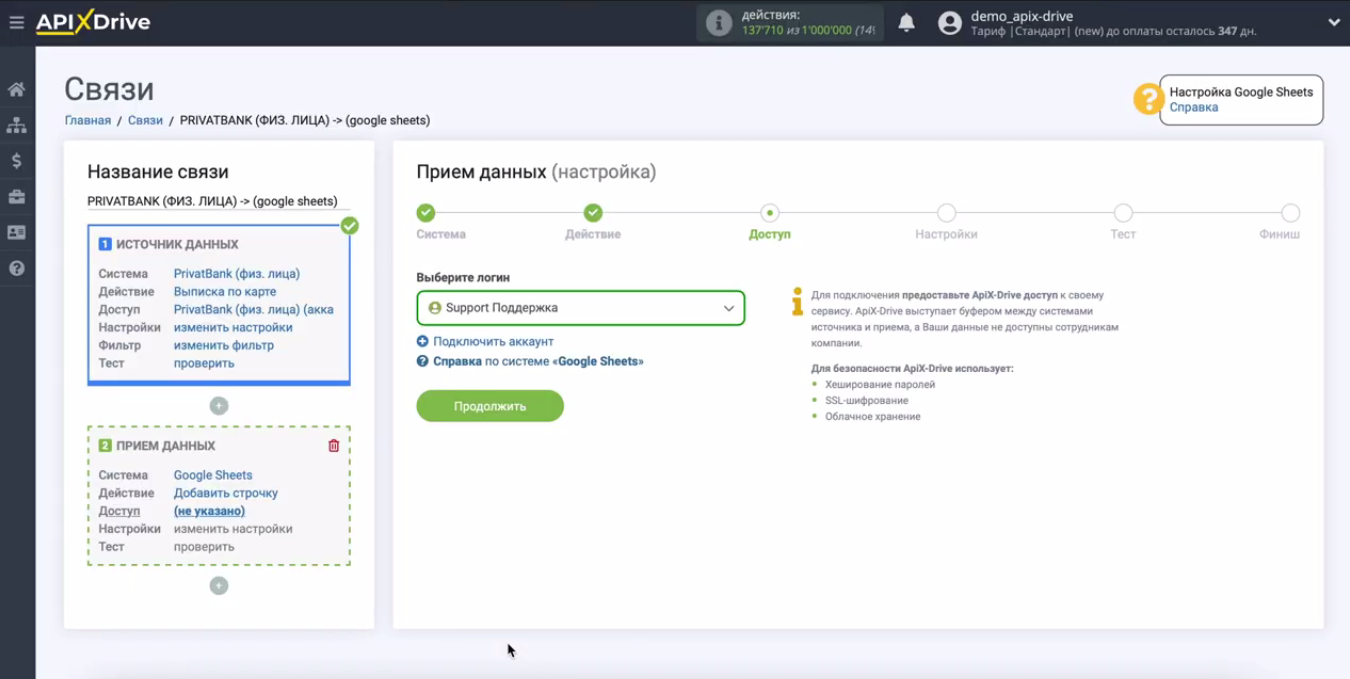
Task: Click the Продолжить button
Action: tap(490, 406)
